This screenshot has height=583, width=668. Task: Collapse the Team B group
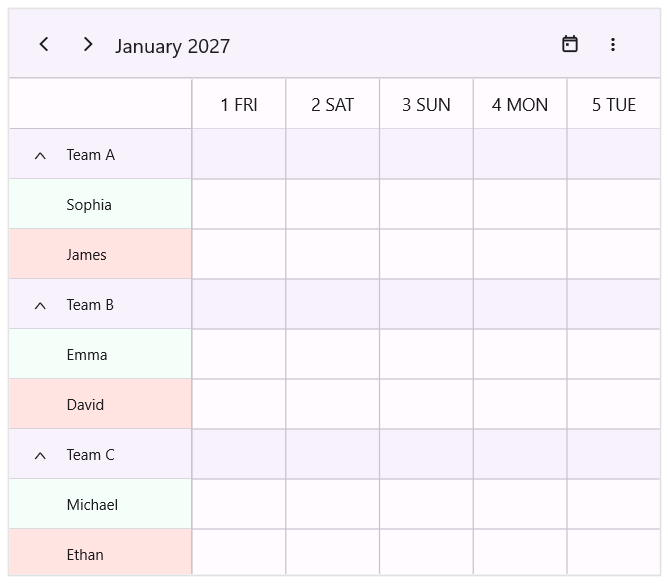pos(40,306)
